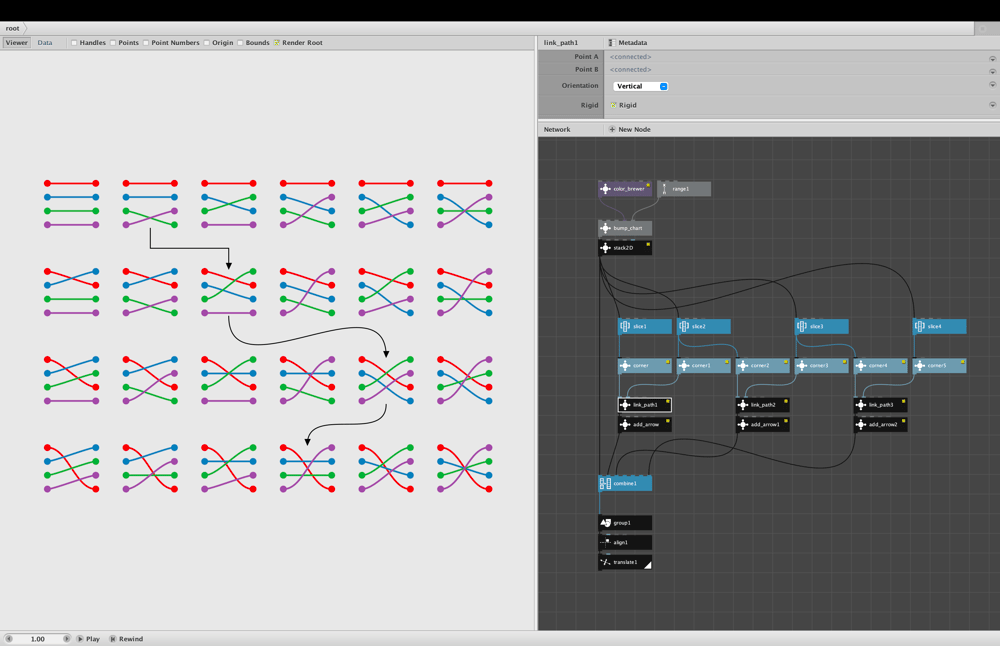Select the add_arrow1 node
This screenshot has height=646, width=1000.
763,424
